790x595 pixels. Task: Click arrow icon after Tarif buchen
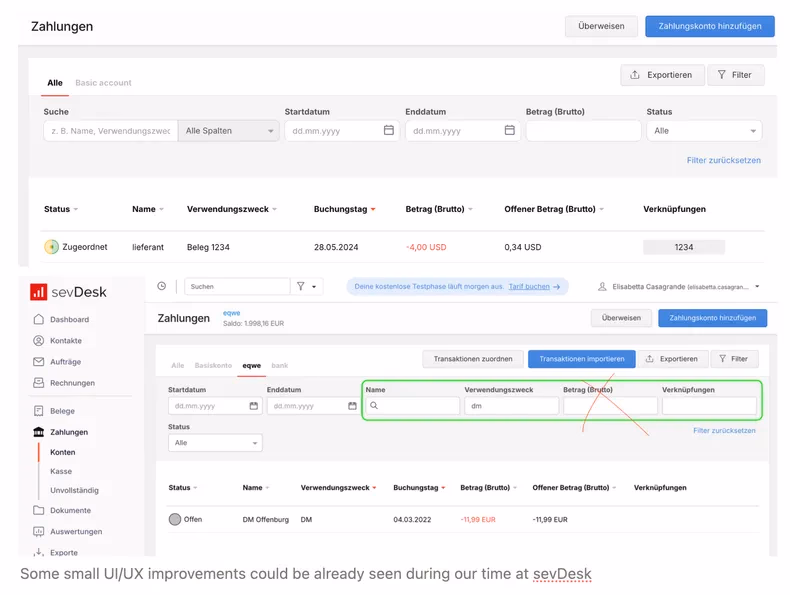tap(557, 287)
